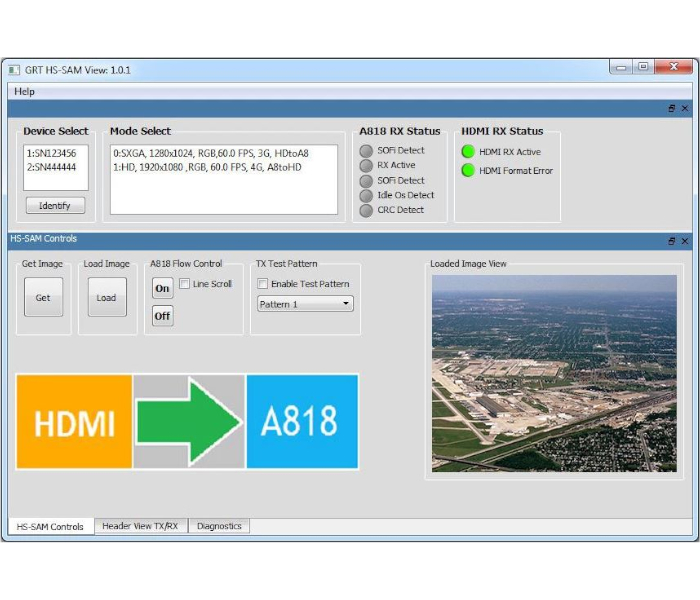Open the Help menu
Viewport: 700px width, 600px height.
tap(25, 91)
